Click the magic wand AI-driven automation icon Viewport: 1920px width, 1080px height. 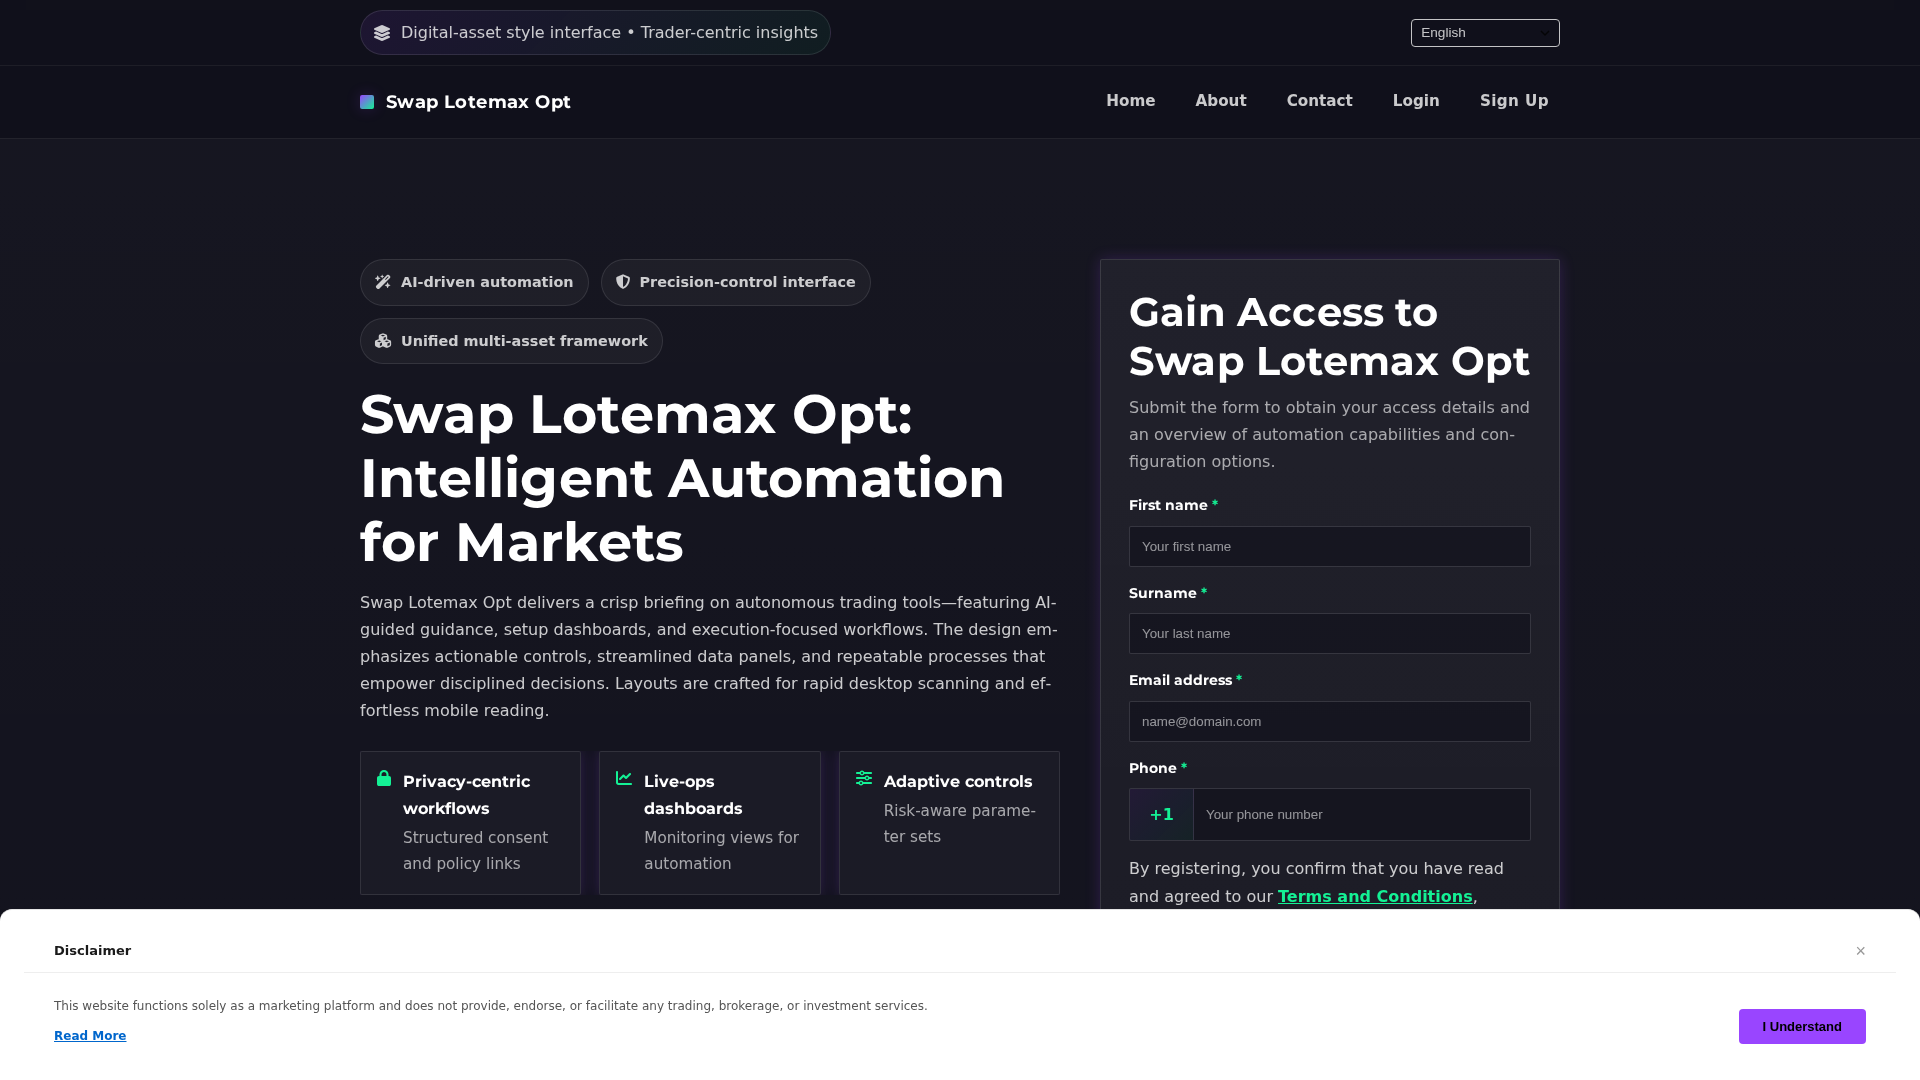(383, 282)
